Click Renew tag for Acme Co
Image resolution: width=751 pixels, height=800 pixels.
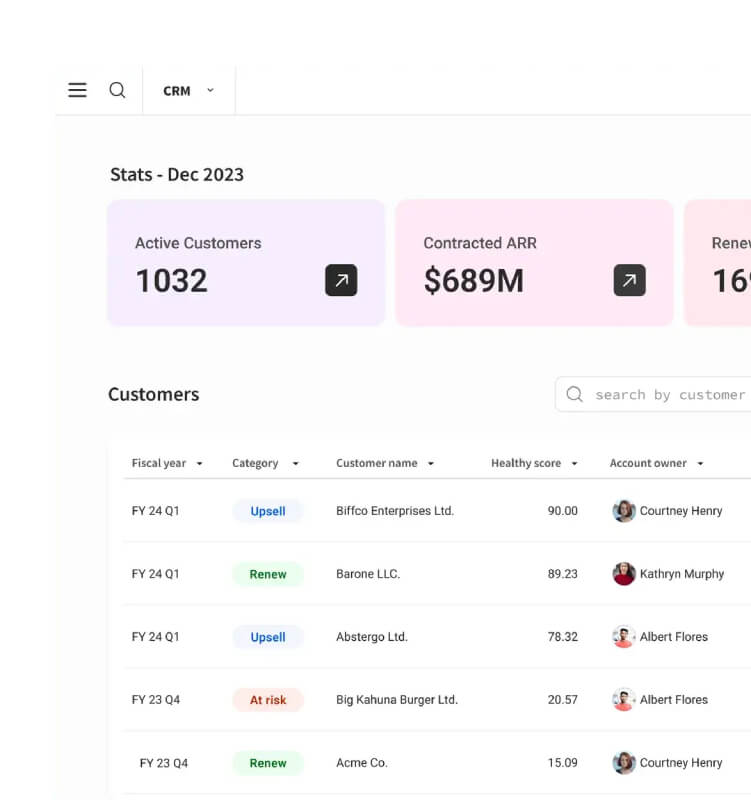click(268, 763)
